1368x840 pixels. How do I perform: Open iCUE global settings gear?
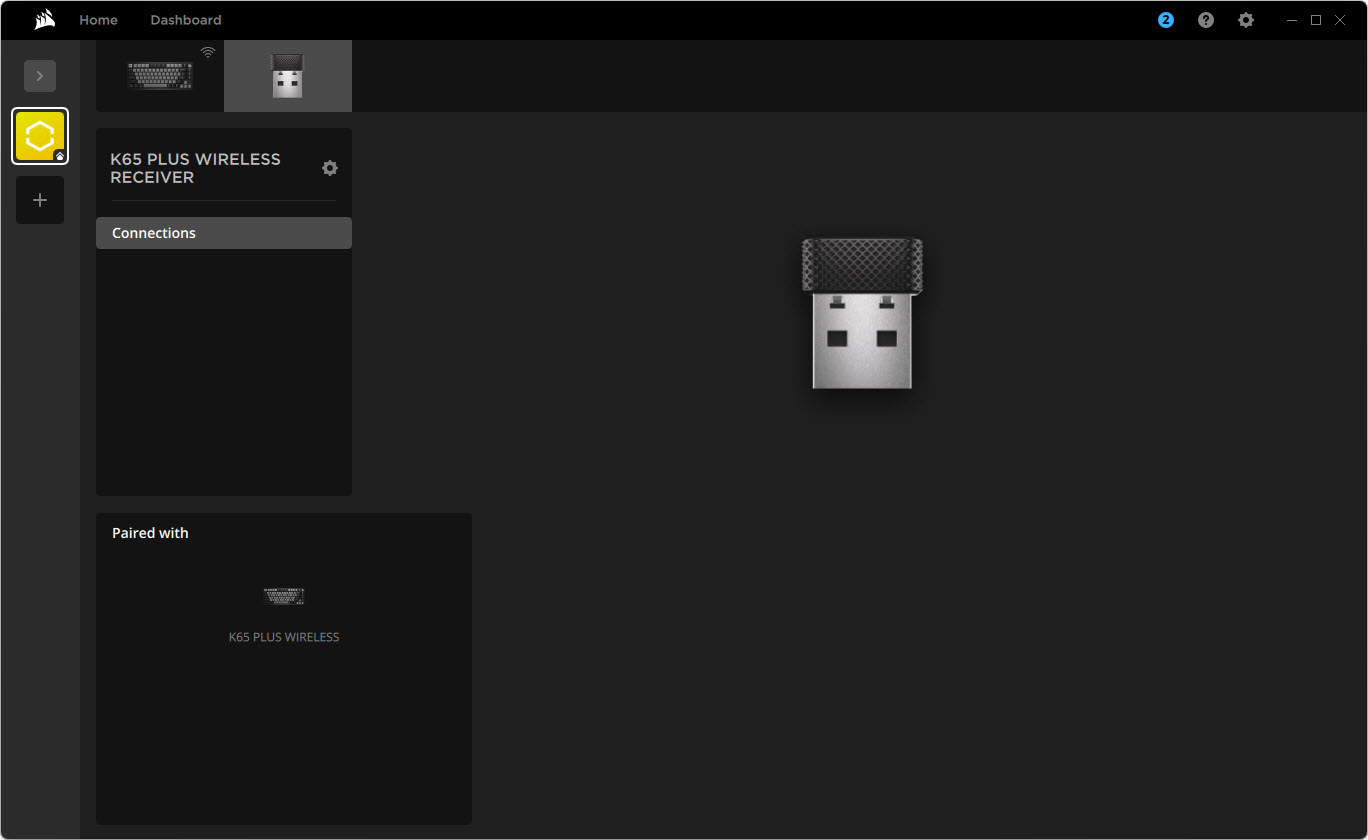pyautogui.click(x=1246, y=20)
